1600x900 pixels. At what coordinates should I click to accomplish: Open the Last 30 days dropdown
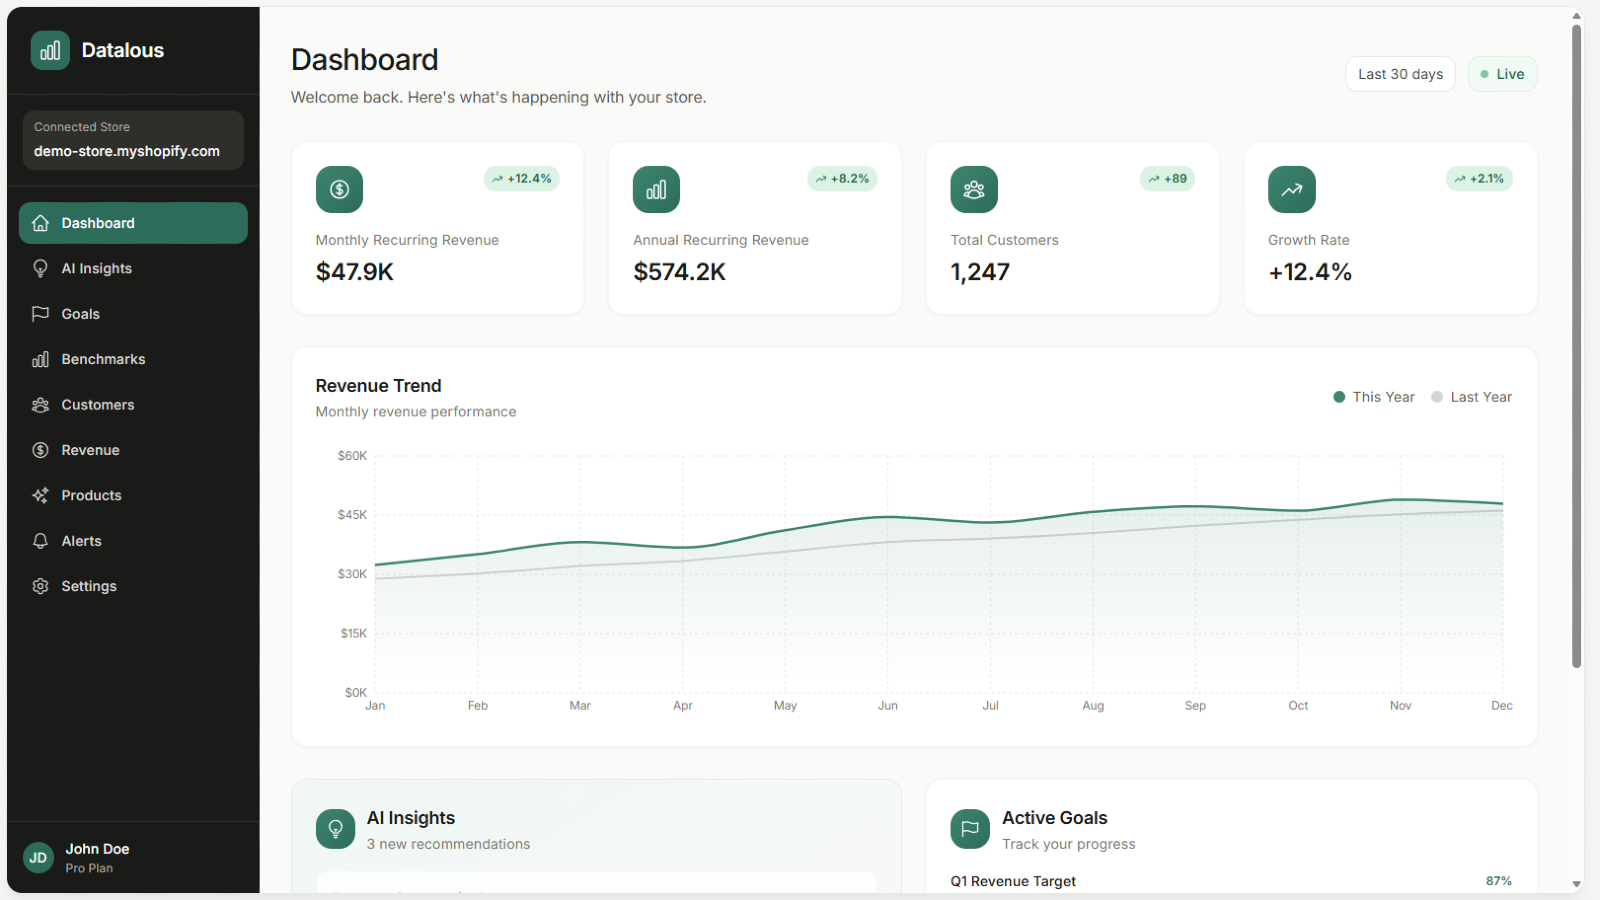[x=1400, y=73]
